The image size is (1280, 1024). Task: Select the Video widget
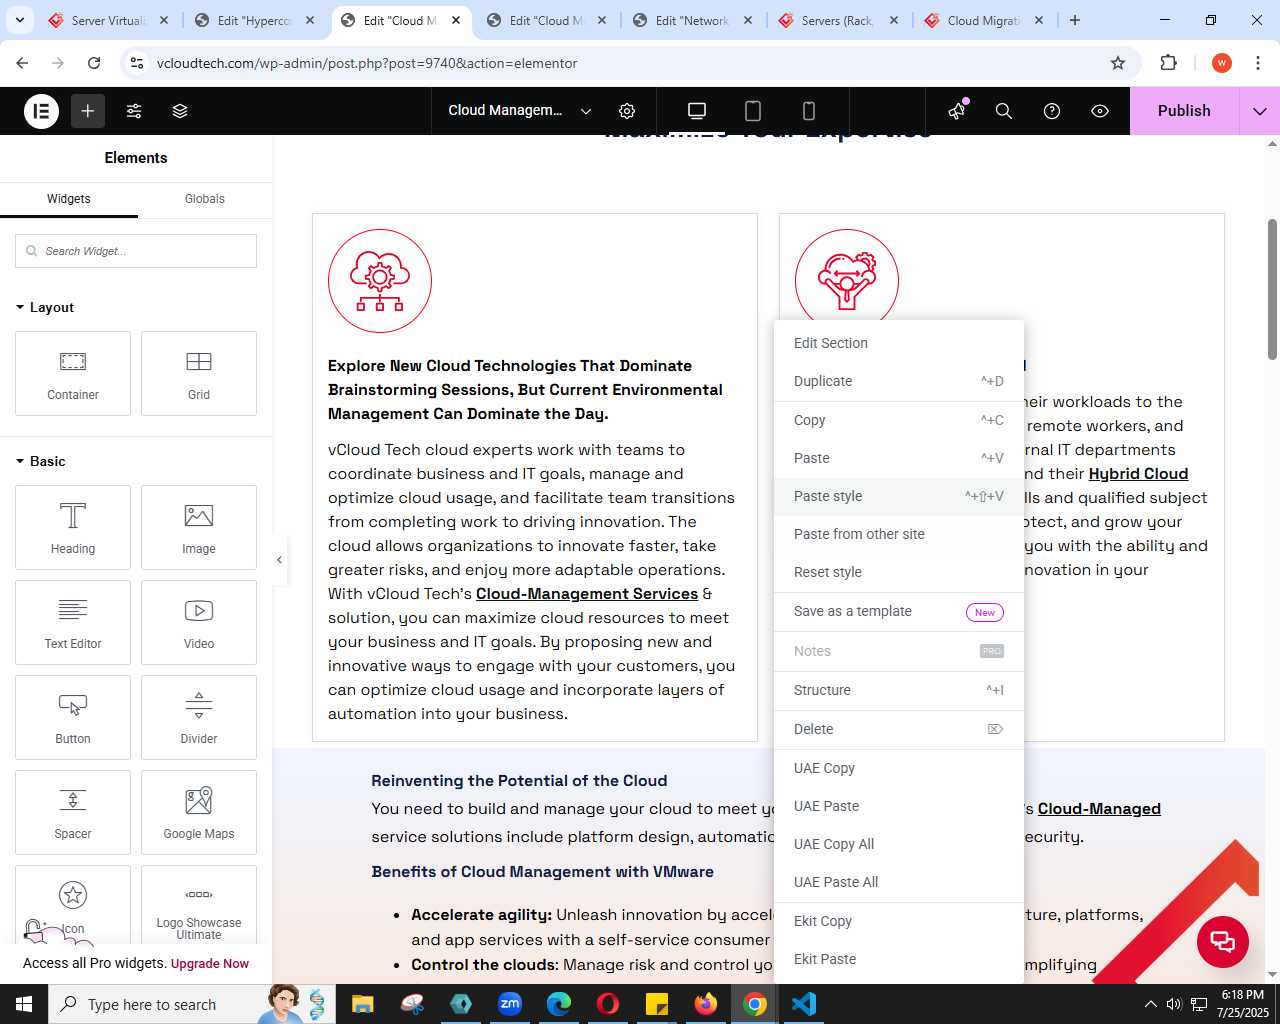click(x=199, y=623)
